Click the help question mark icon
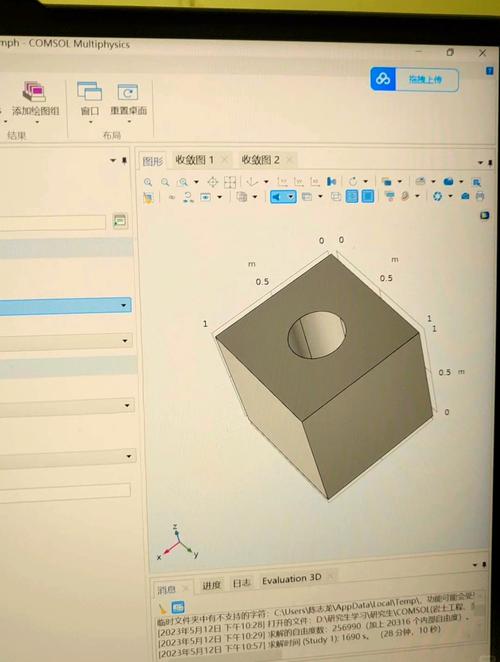This screenshot has width=500, height=662. point(490,71)
